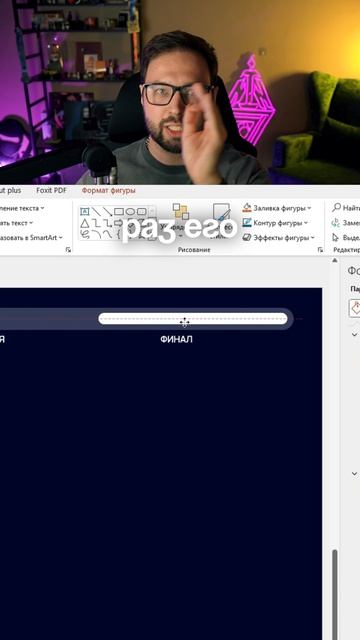360x640 pixels.
Task: Click the ФИНАЛ text label on slide
Action: (176, 340)
